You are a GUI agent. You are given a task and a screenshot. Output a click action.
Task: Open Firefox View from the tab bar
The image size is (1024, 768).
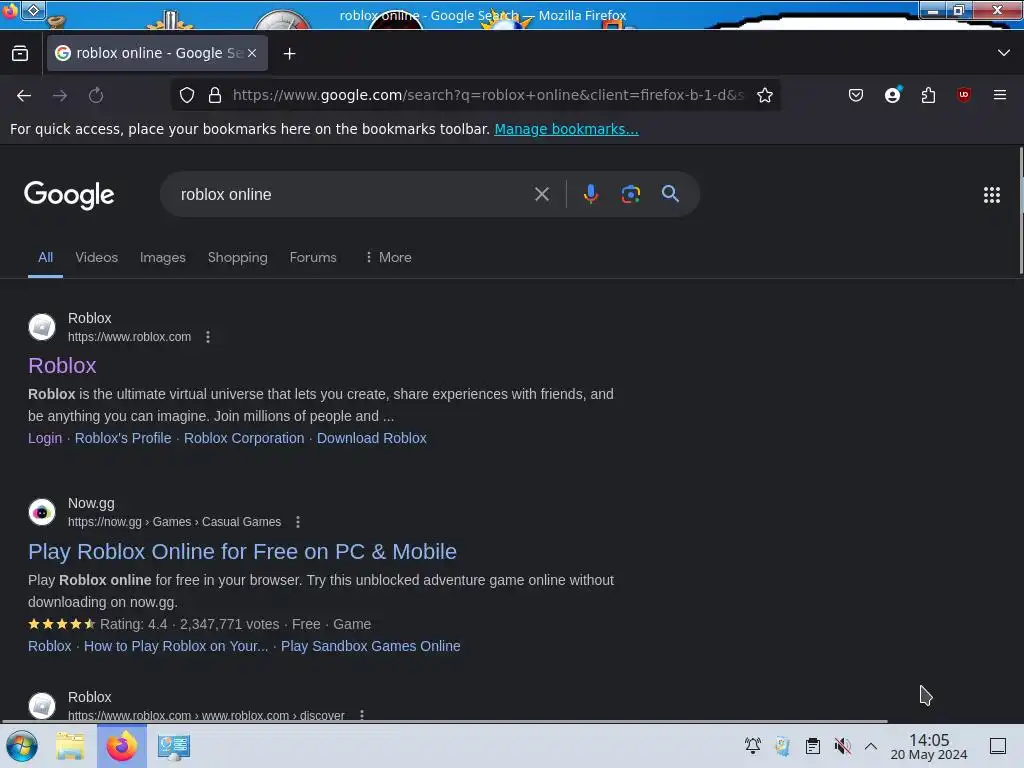click(20, 53)
